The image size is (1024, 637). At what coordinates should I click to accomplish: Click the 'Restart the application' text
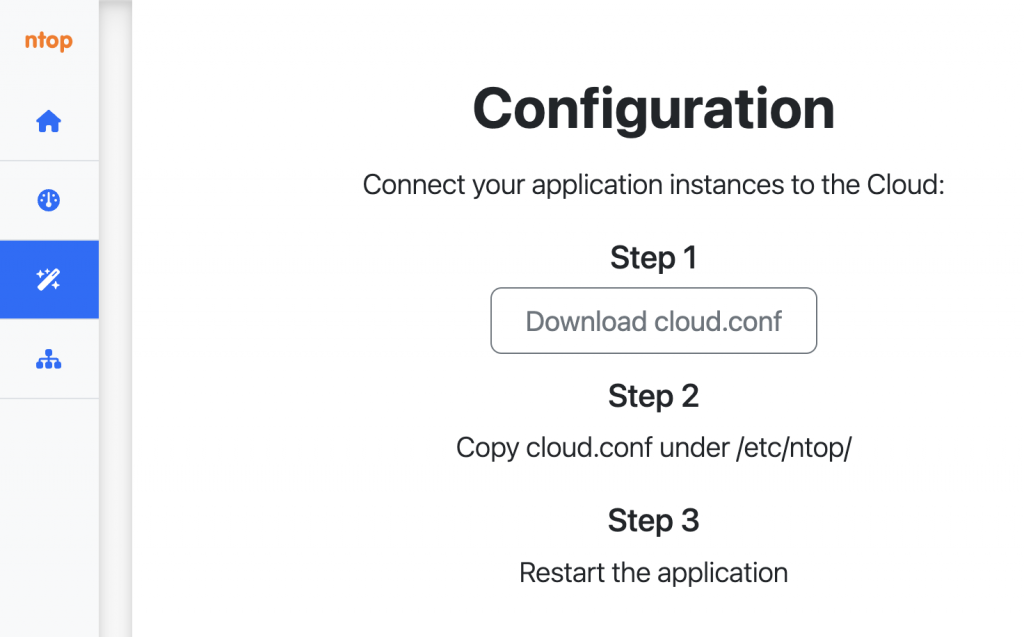[x=654, y=573]
